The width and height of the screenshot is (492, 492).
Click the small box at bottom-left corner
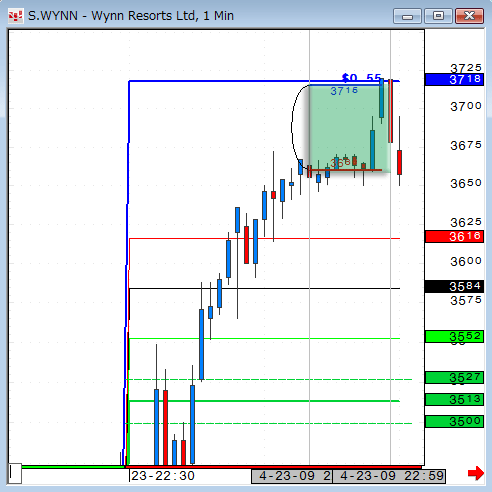click(x=15, y=473)
